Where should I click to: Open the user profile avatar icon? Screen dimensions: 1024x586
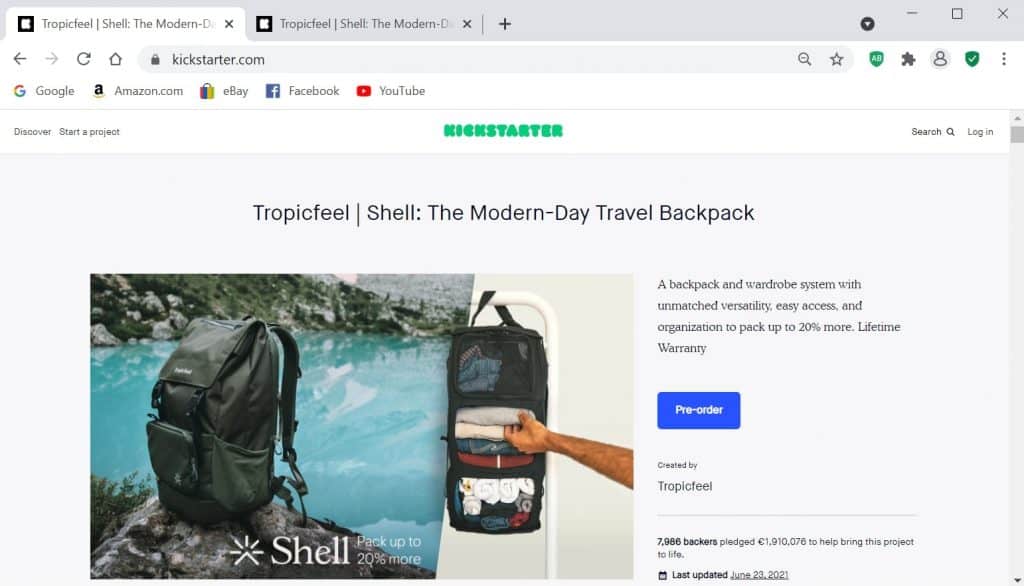coord(940,59)
